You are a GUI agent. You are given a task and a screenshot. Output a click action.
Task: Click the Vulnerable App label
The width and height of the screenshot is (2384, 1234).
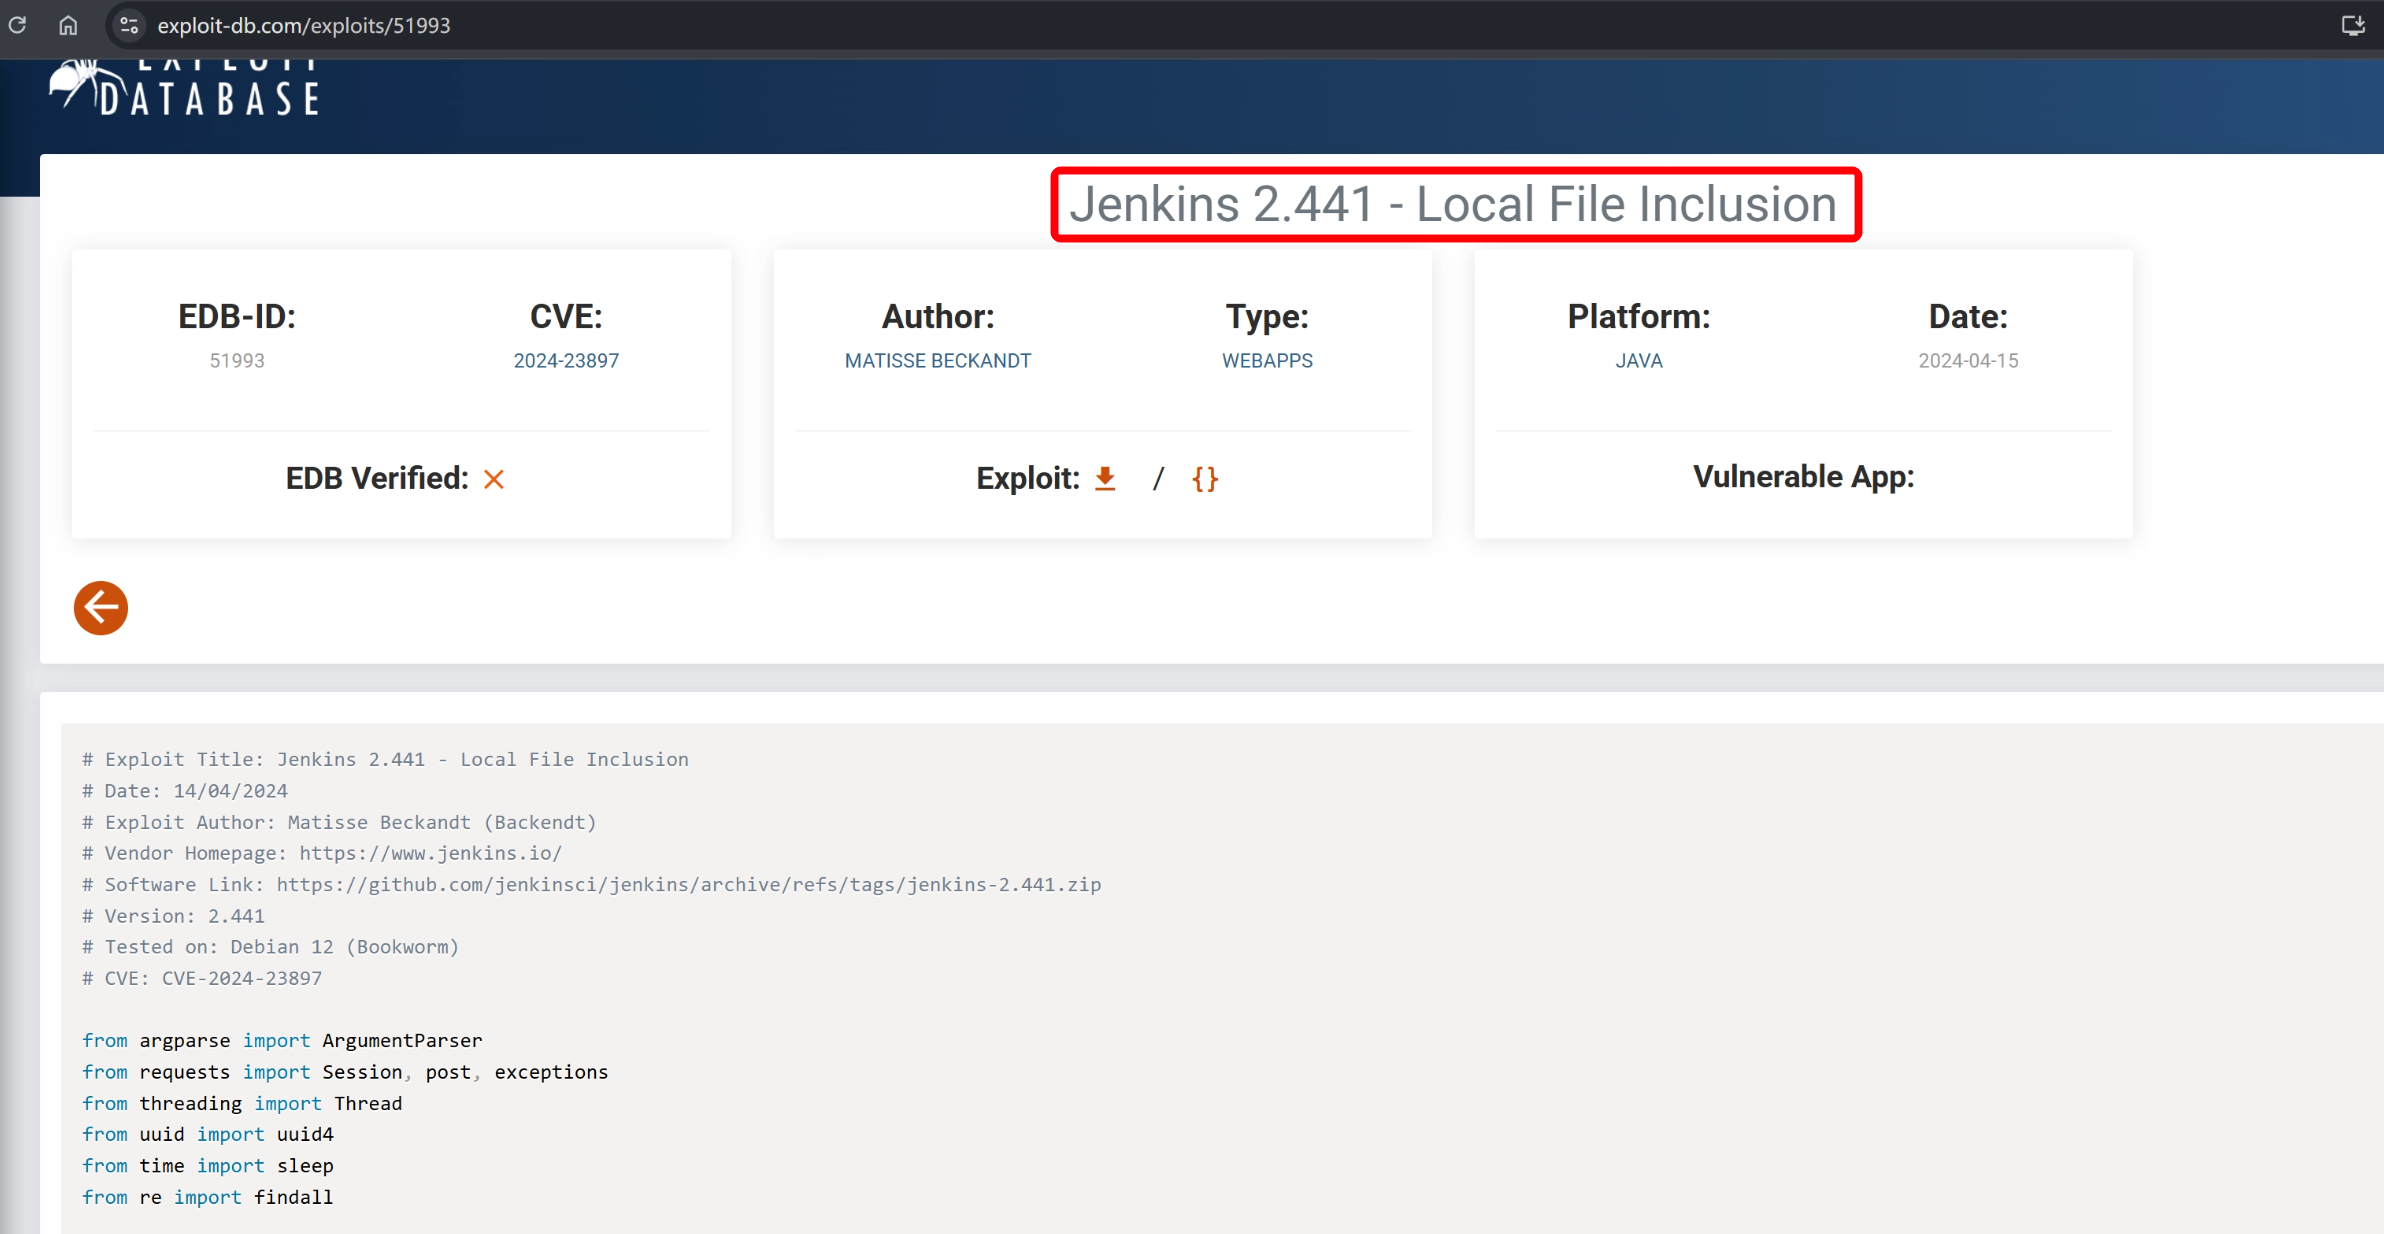coord(1803,477)
